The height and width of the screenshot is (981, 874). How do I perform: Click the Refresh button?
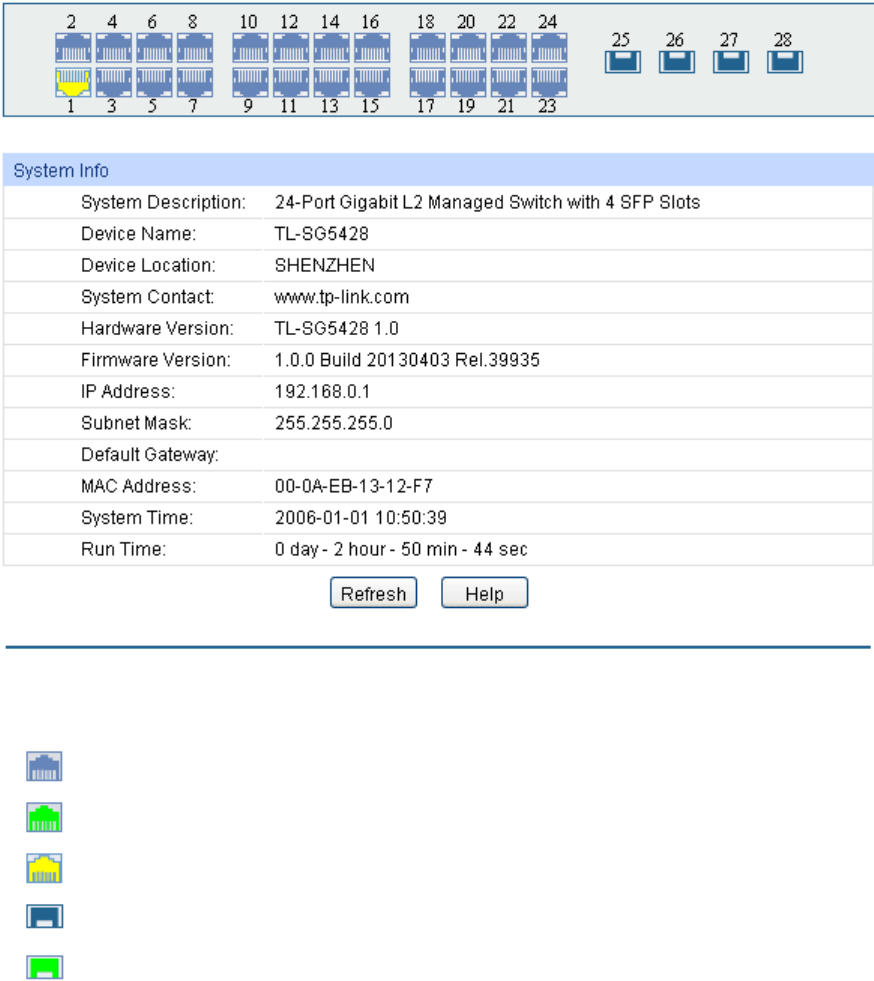pyautogui.click(x=373, y=592)
